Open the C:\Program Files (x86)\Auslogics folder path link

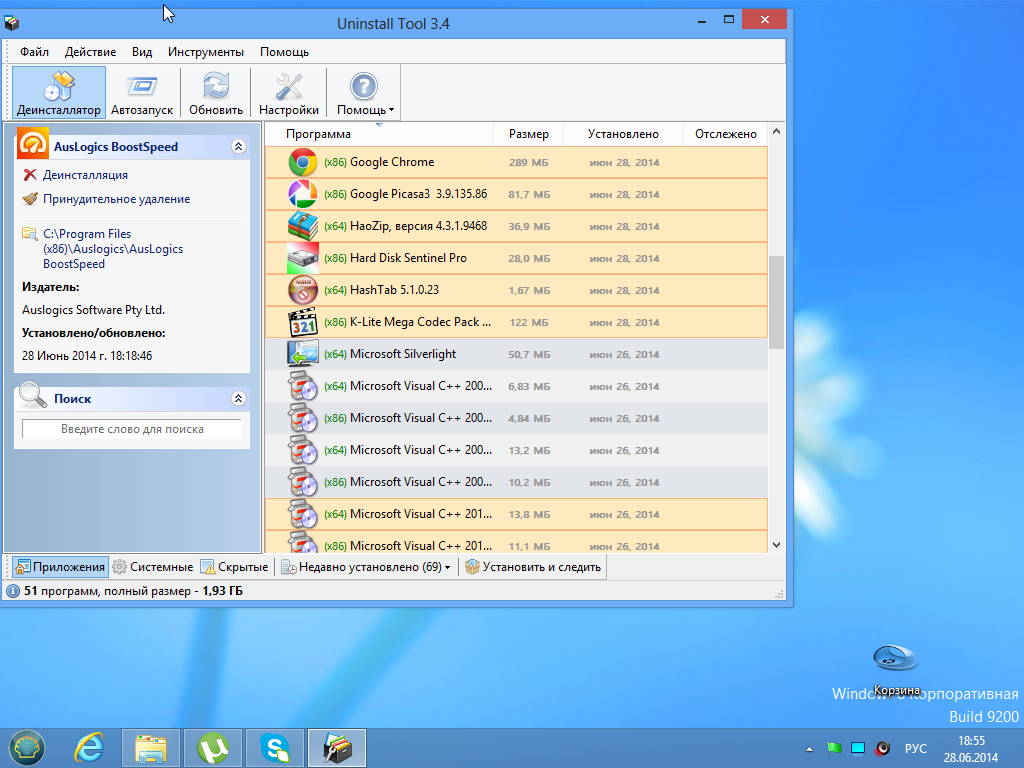tap(113, 249)
